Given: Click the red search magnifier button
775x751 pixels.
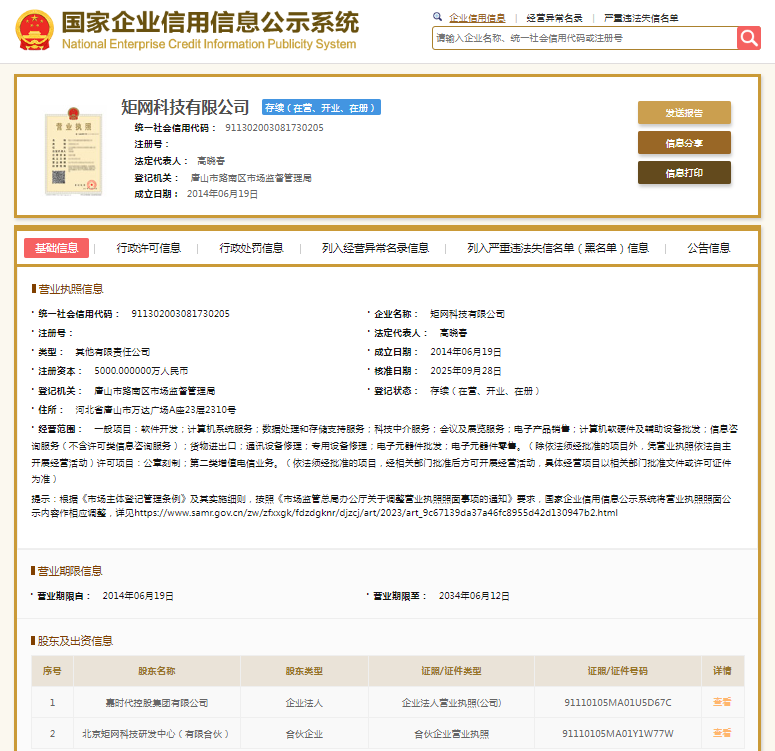Looking at the screenshot, I should (x=749, y=38).
